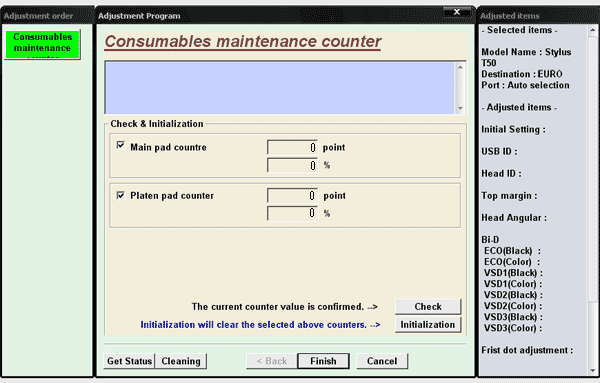Click the Check button
600x383 pixels.
(428, 306)
